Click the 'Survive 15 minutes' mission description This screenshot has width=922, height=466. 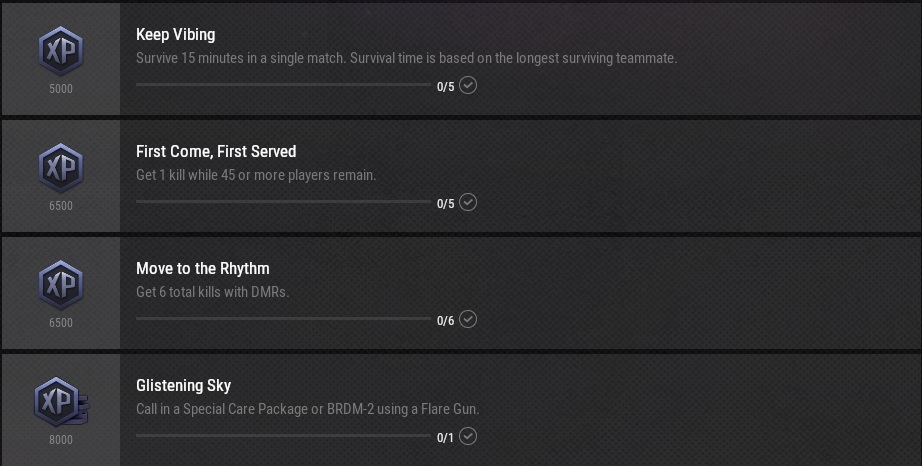(406, 58)
